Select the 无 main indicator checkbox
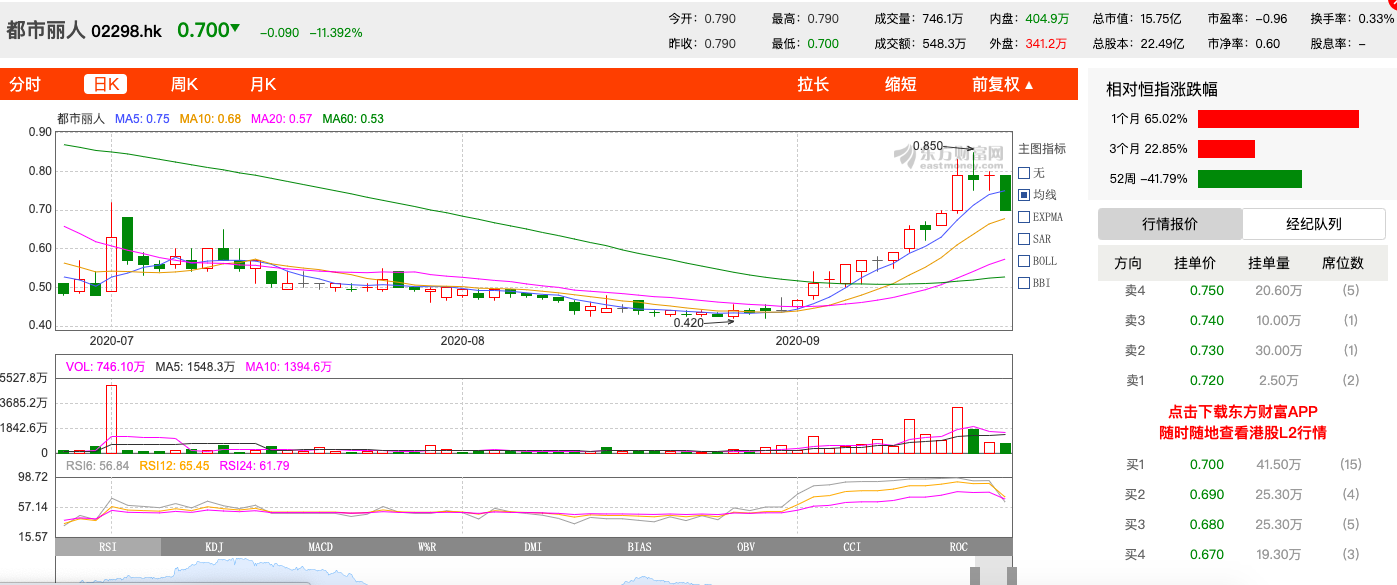 (x=1024, y=173)
